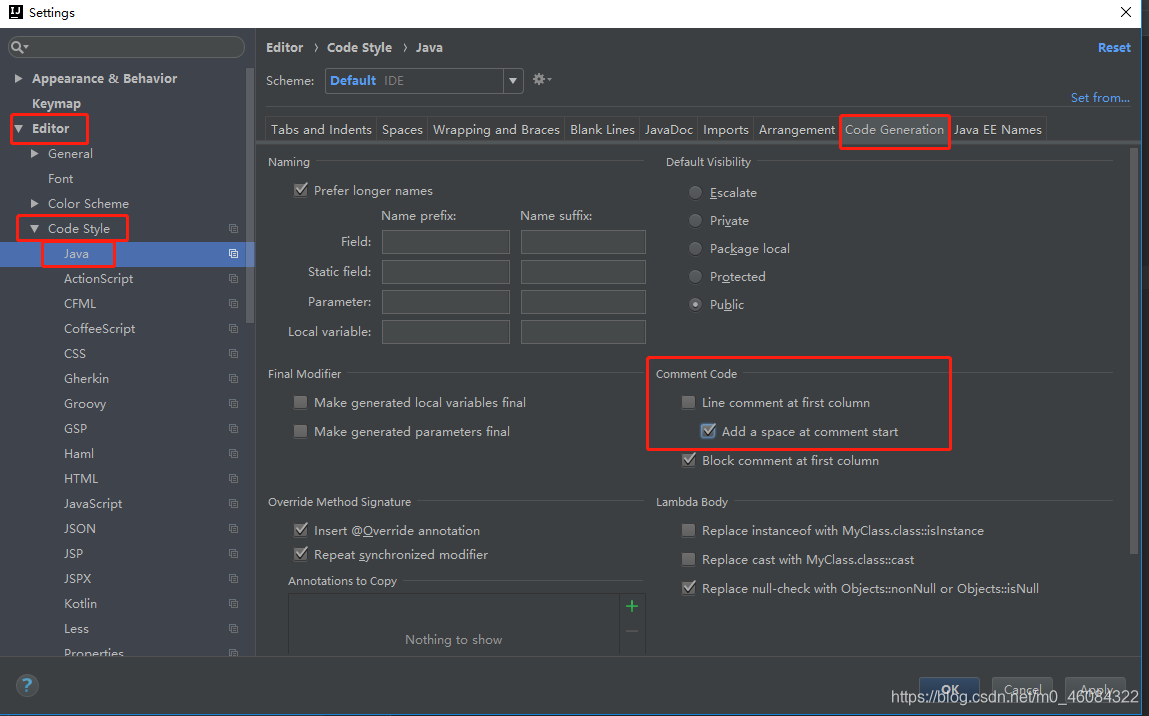Enable Replace cast with MyClass.class::cast
This screenshot has width=1149, height=716.
click(x=688, y=560)
